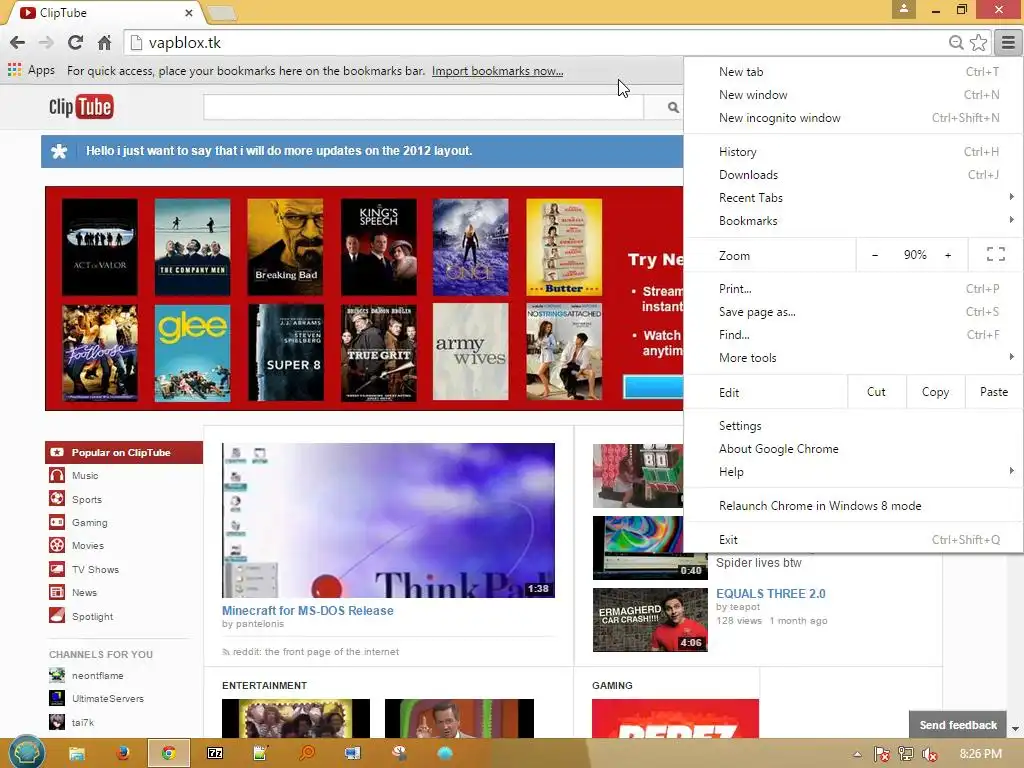
Task: Open EQUALS THREE 2.0 video link
Action: tap(771, 594)
